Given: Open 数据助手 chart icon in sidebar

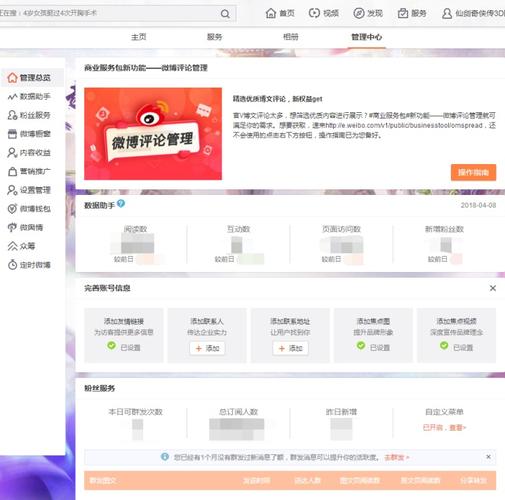Looking at the screenshot, I should coord(12,97).
